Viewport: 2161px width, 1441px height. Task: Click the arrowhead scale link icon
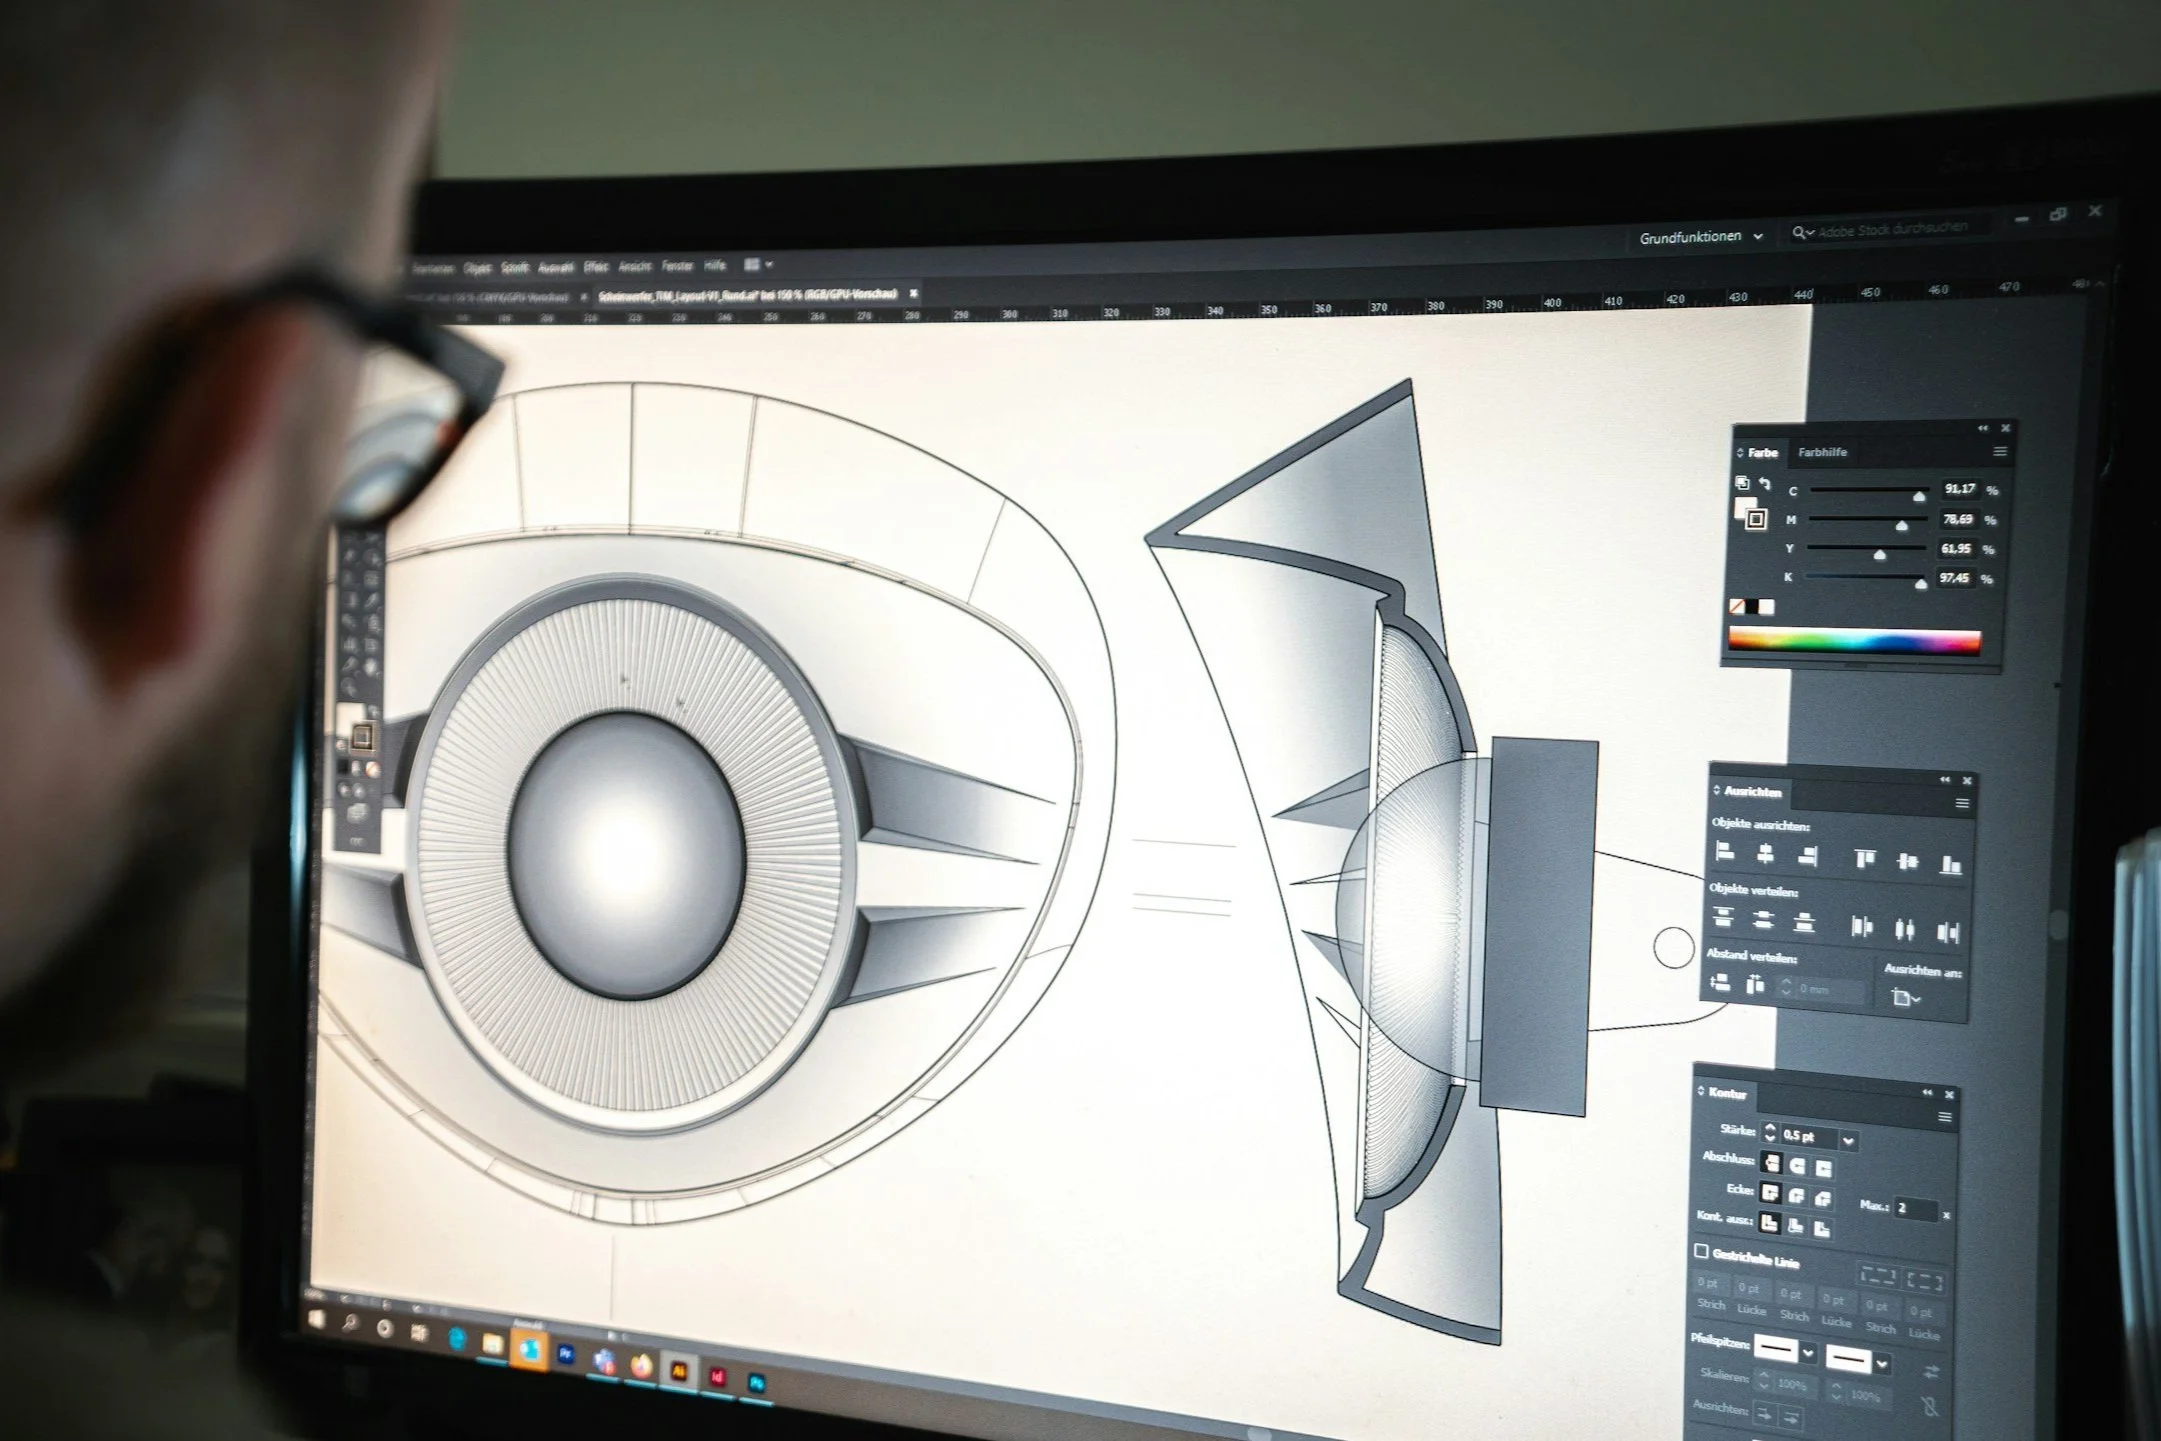[1929, 1406]
